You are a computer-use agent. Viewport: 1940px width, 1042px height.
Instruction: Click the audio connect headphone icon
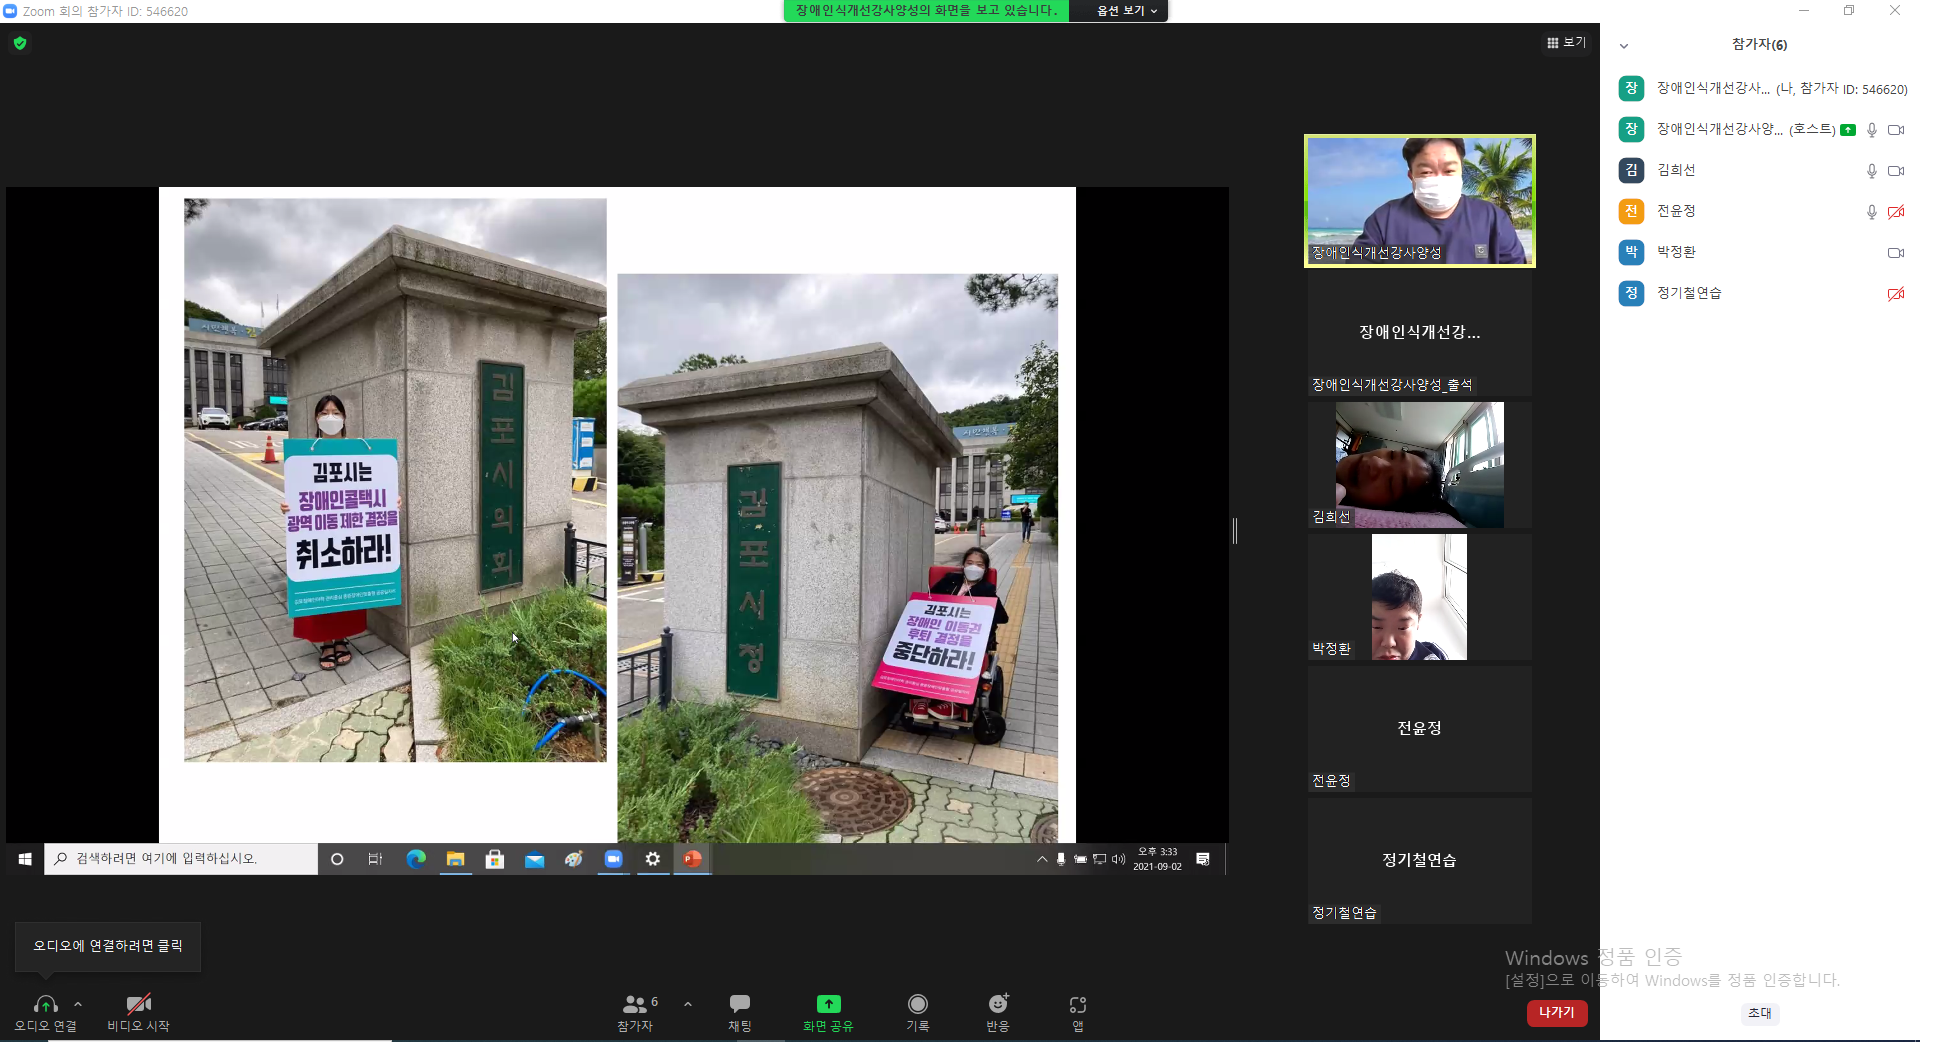46,1004
